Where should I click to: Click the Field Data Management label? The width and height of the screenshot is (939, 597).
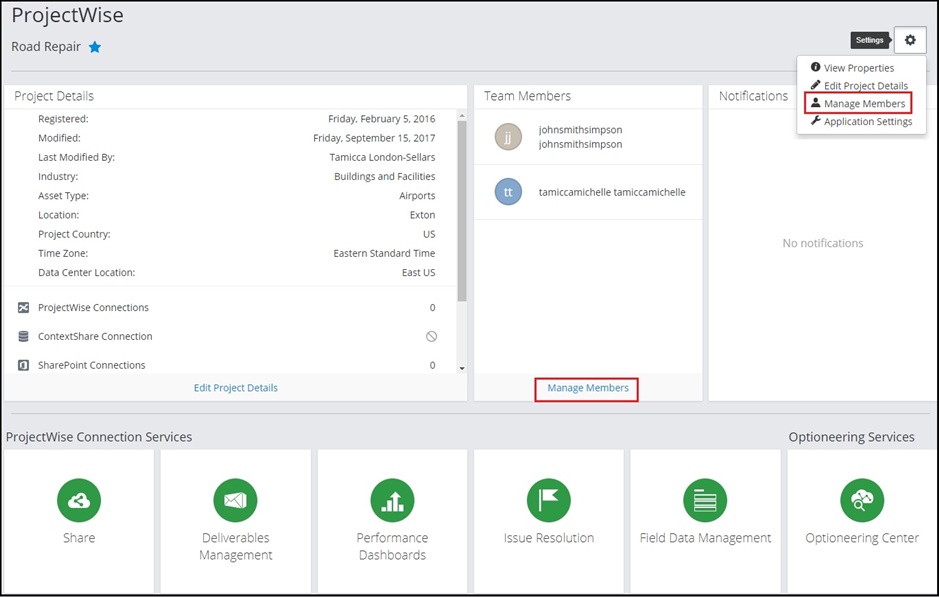click(x=705, y=538)
